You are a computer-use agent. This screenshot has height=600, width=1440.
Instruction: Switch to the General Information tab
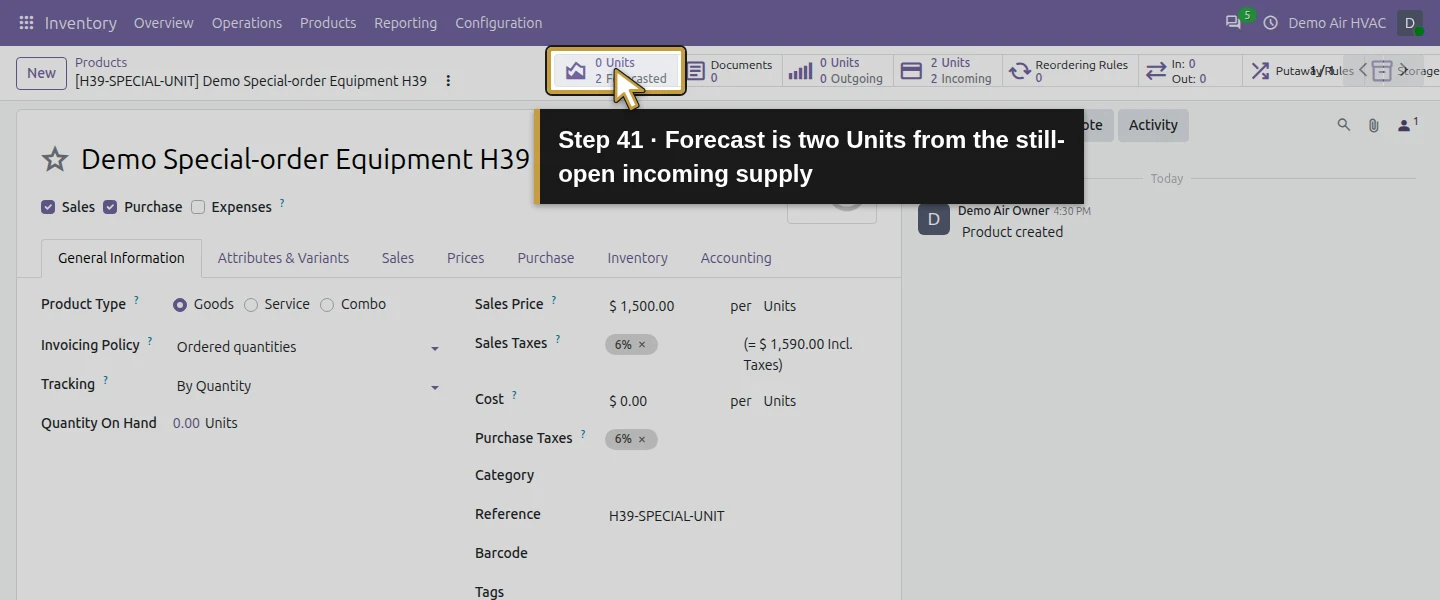pyautogui.click(x=121, y=258)
